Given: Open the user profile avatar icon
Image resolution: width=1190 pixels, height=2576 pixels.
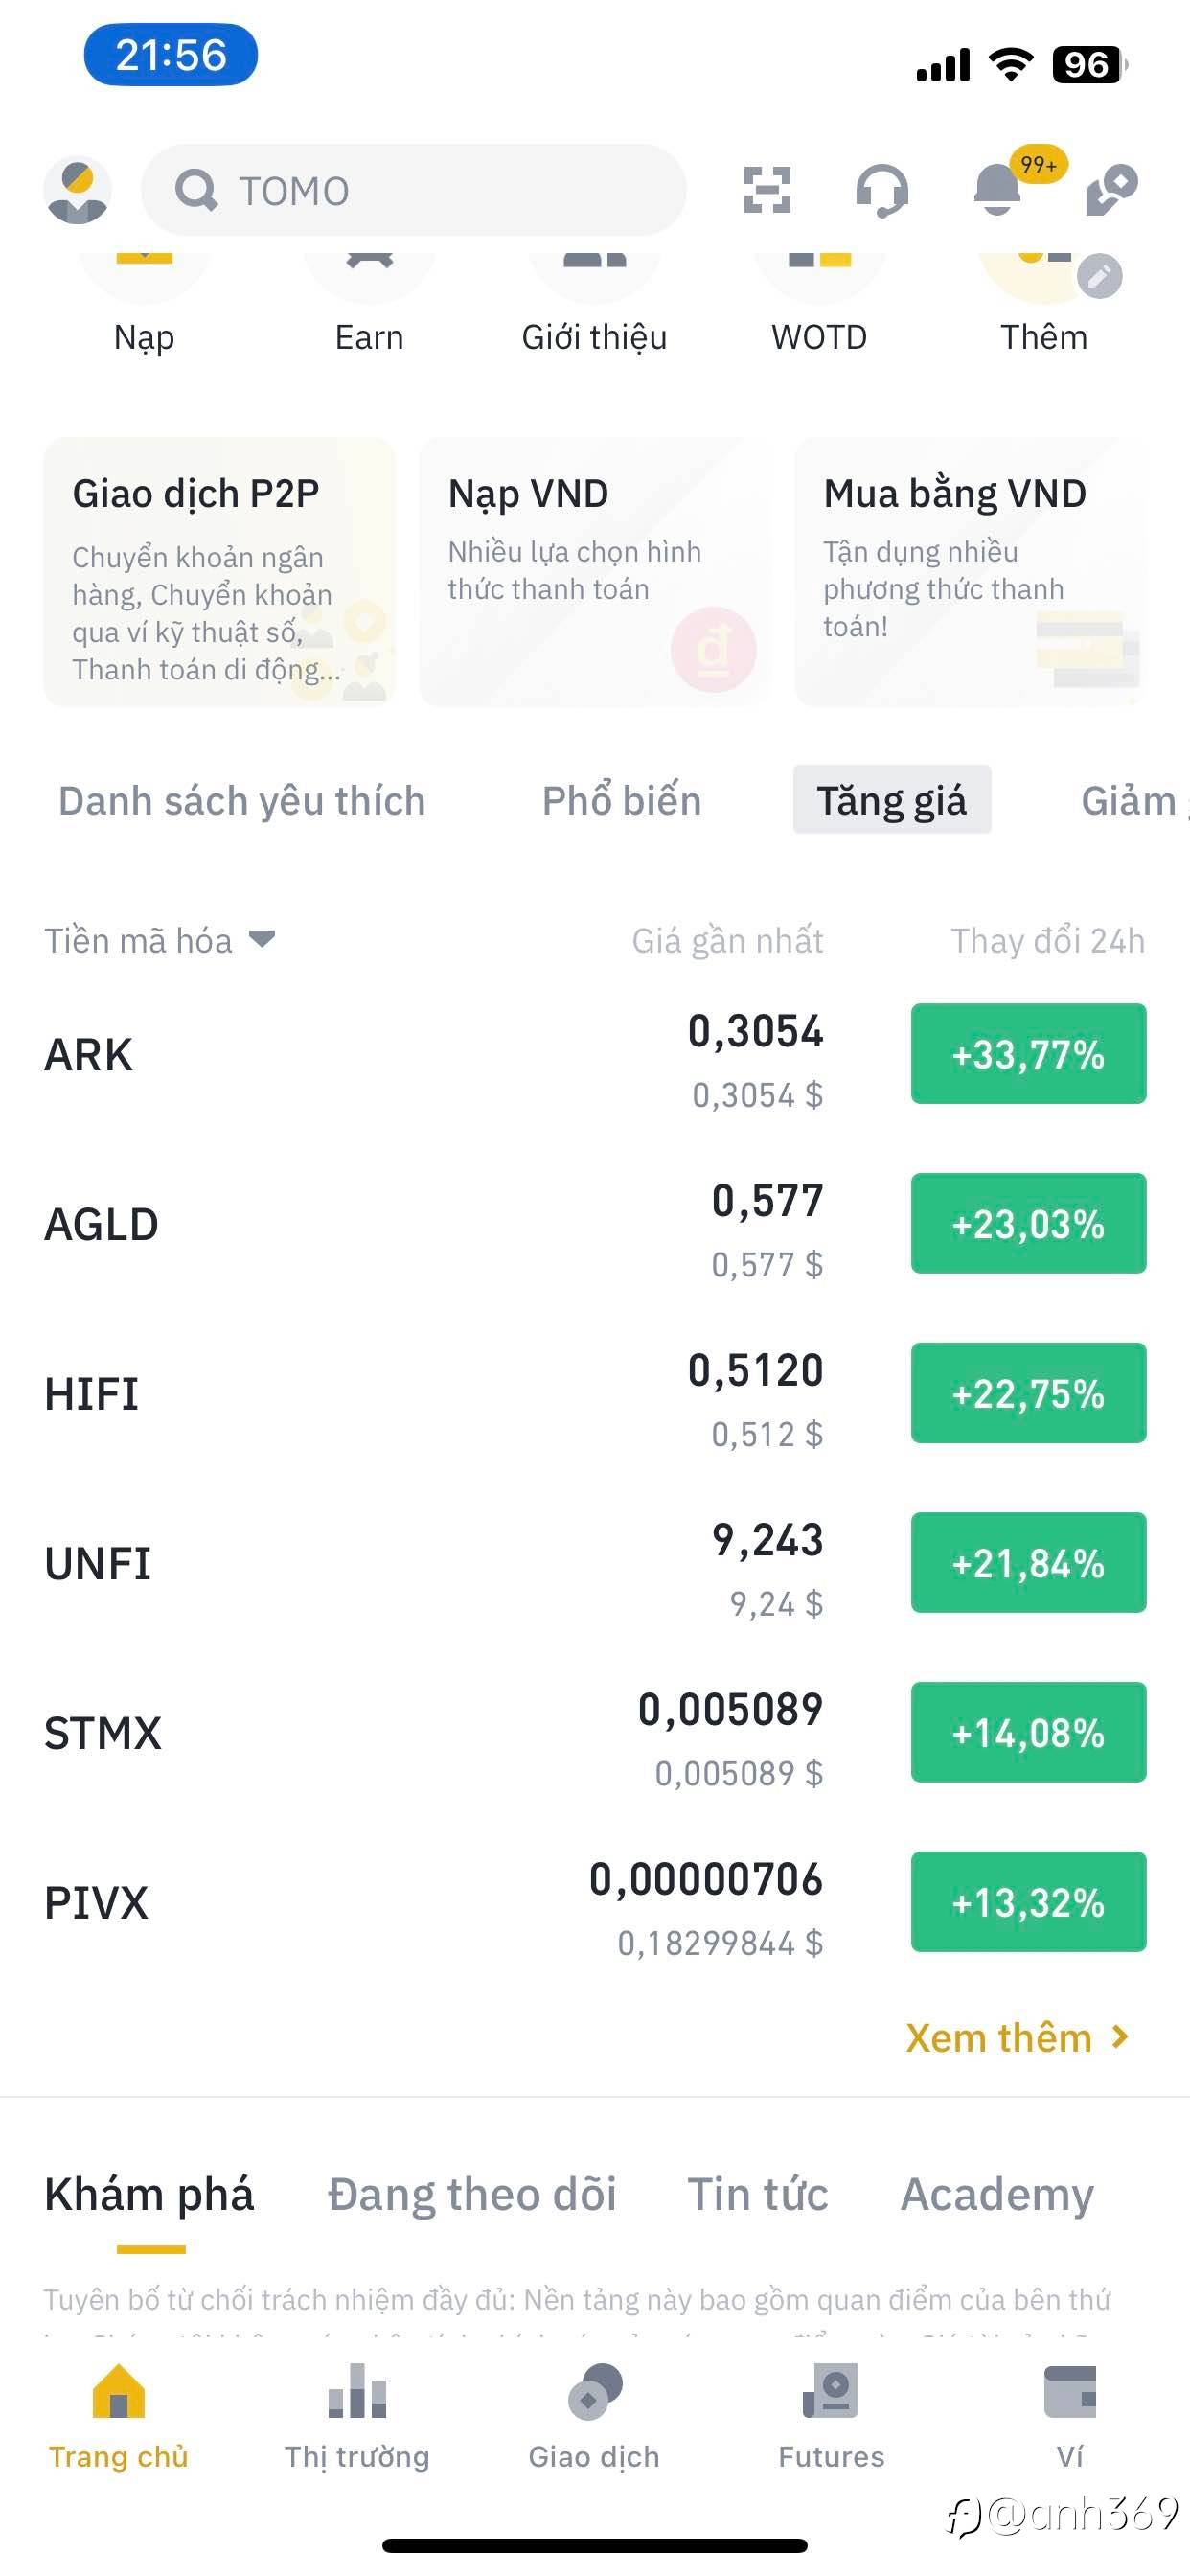Looking at the screenshot, I should tap(77, 190).
